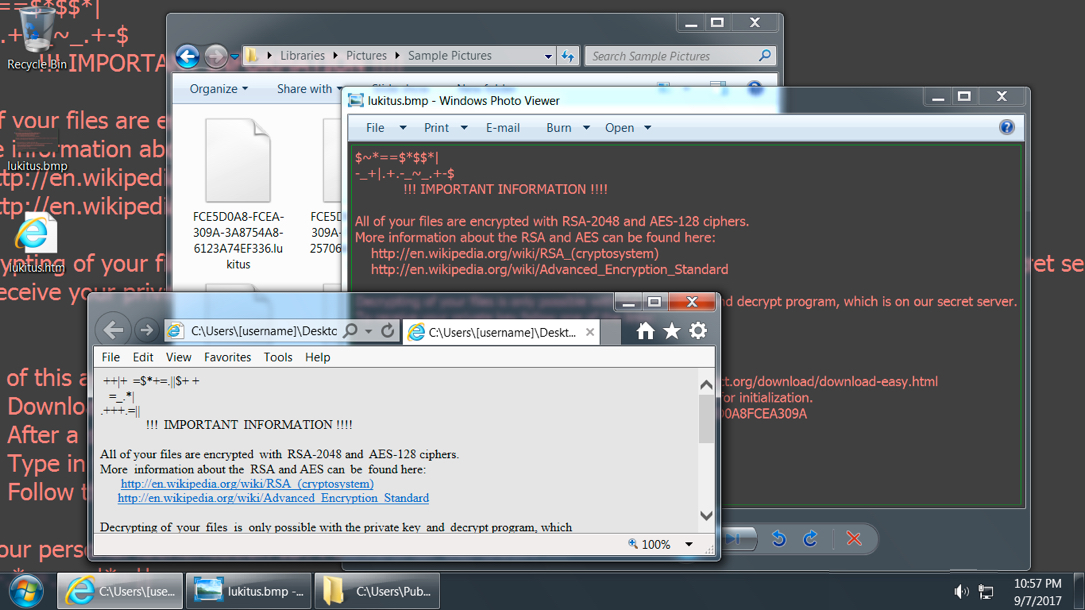Open the IE Favorites menu
This screenshot has width=1085, height=610.
coord(227,357)
